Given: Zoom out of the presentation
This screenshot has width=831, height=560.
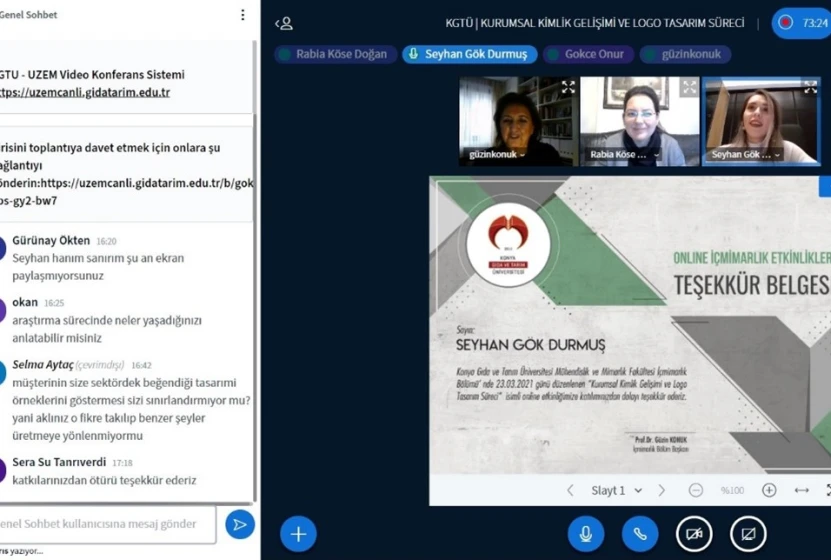Looking at the screenshot, I should click(696, 490).
